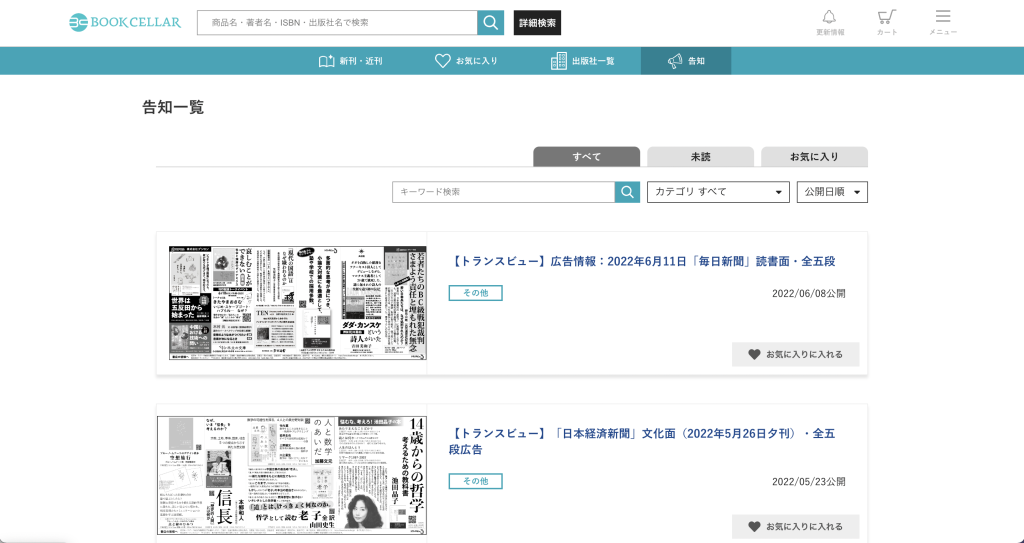Switch to the 未読 tab
Screen dimensions: 1024x543
[700, 157]
